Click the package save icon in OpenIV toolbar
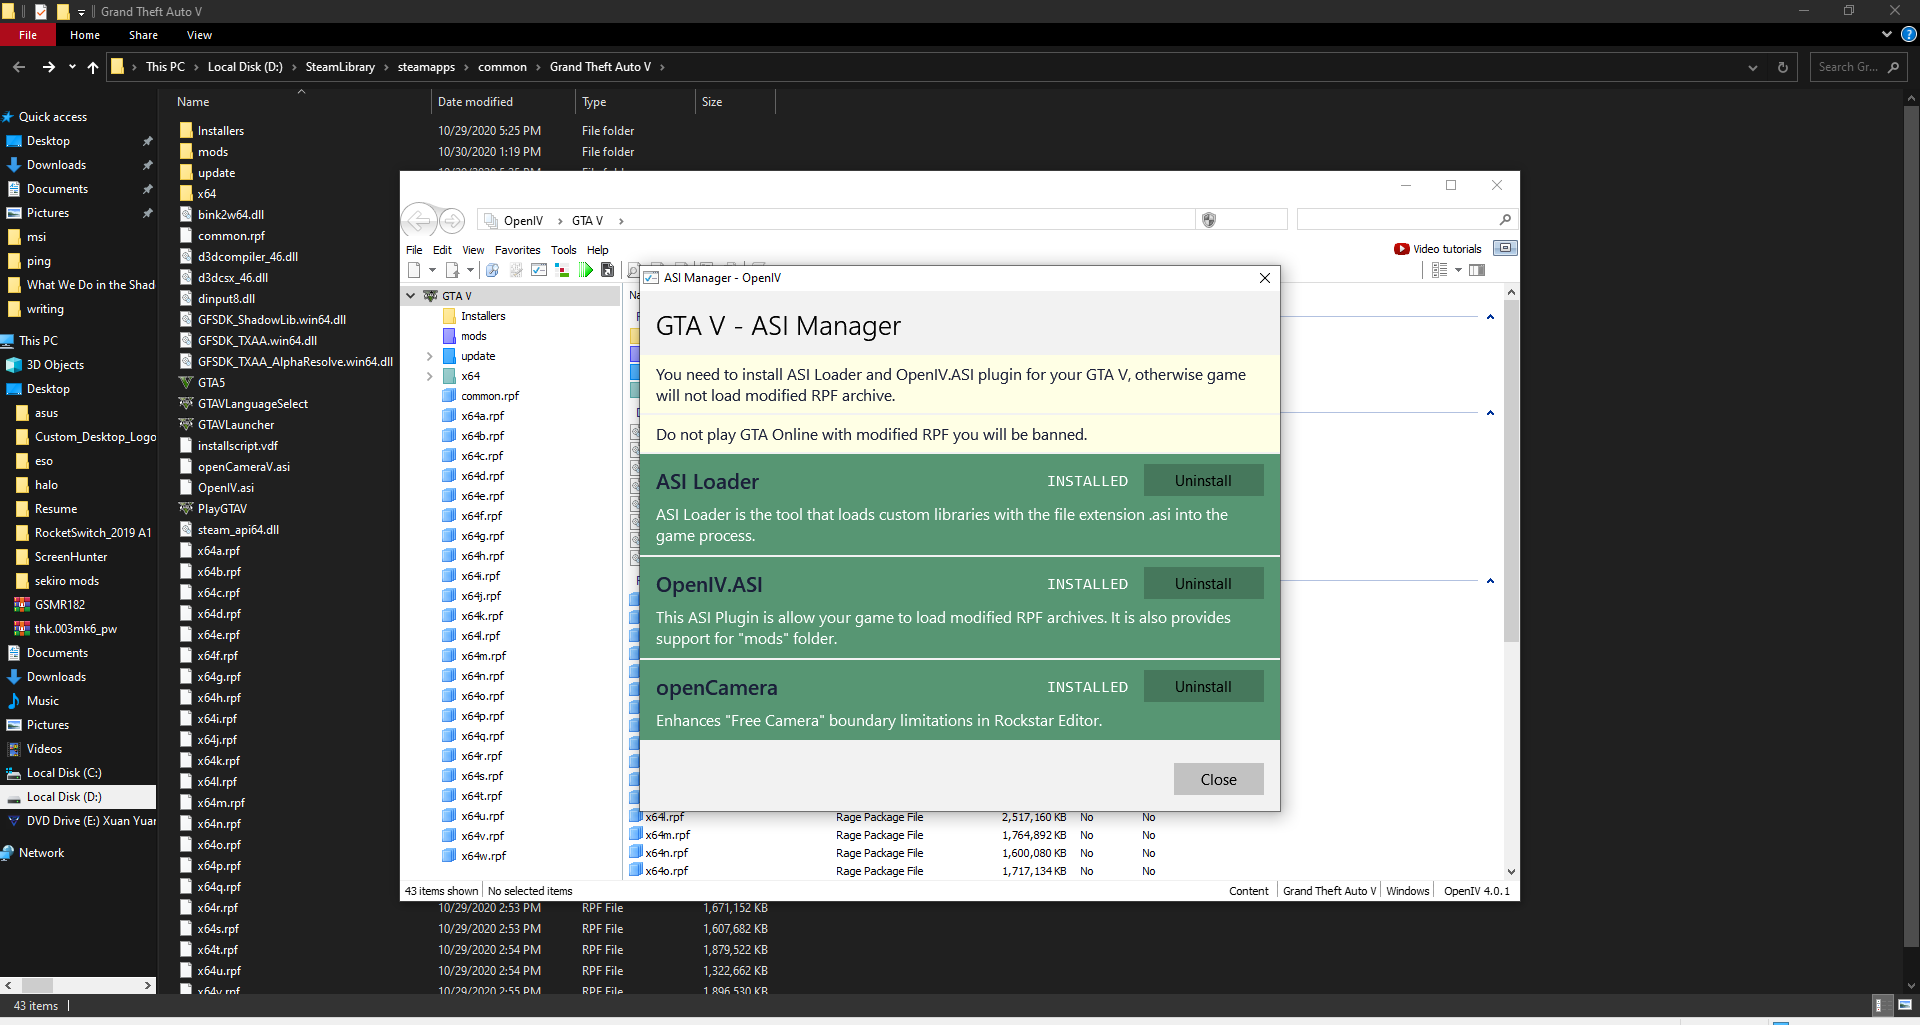 tap(608, 270)
